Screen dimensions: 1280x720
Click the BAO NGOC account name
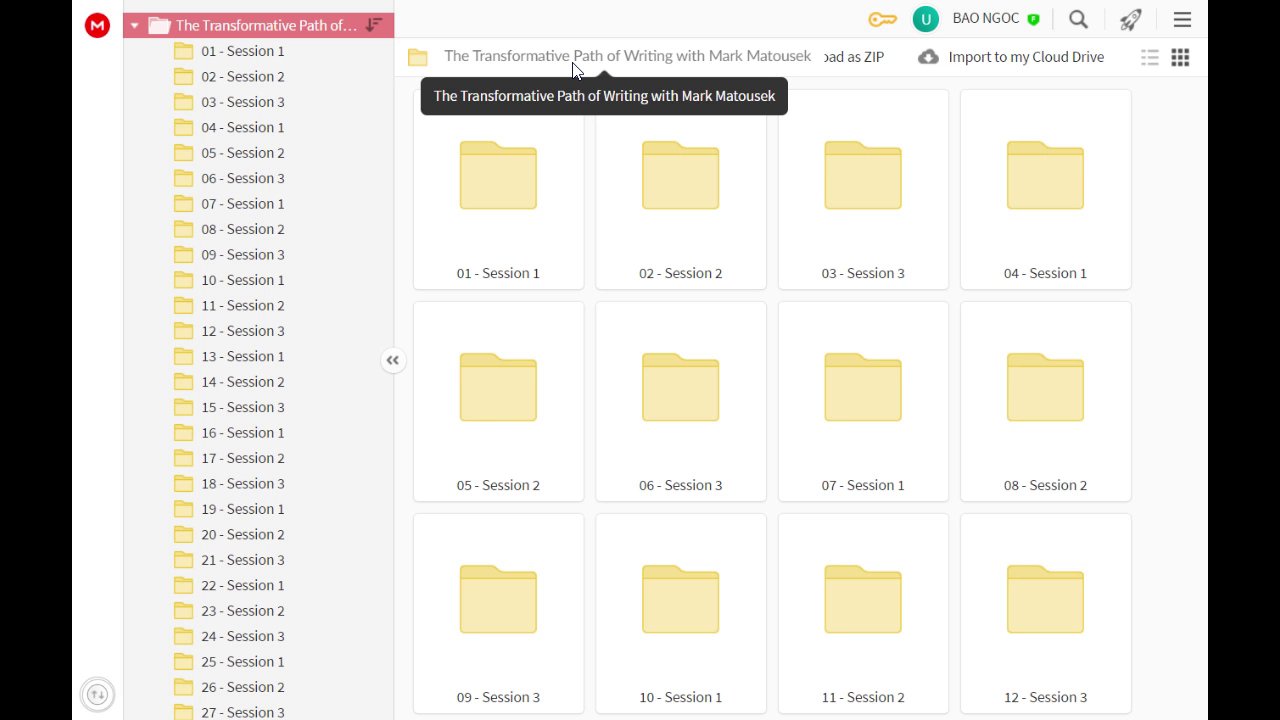[987, 19]
